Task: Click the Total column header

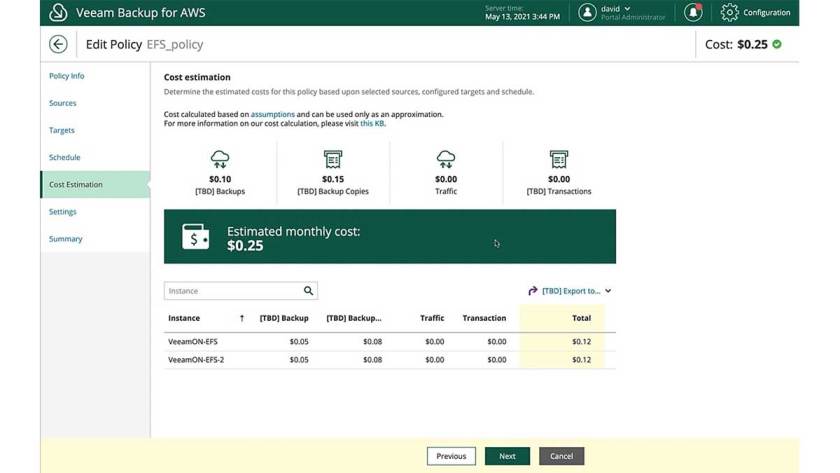Action: (581, 318)
